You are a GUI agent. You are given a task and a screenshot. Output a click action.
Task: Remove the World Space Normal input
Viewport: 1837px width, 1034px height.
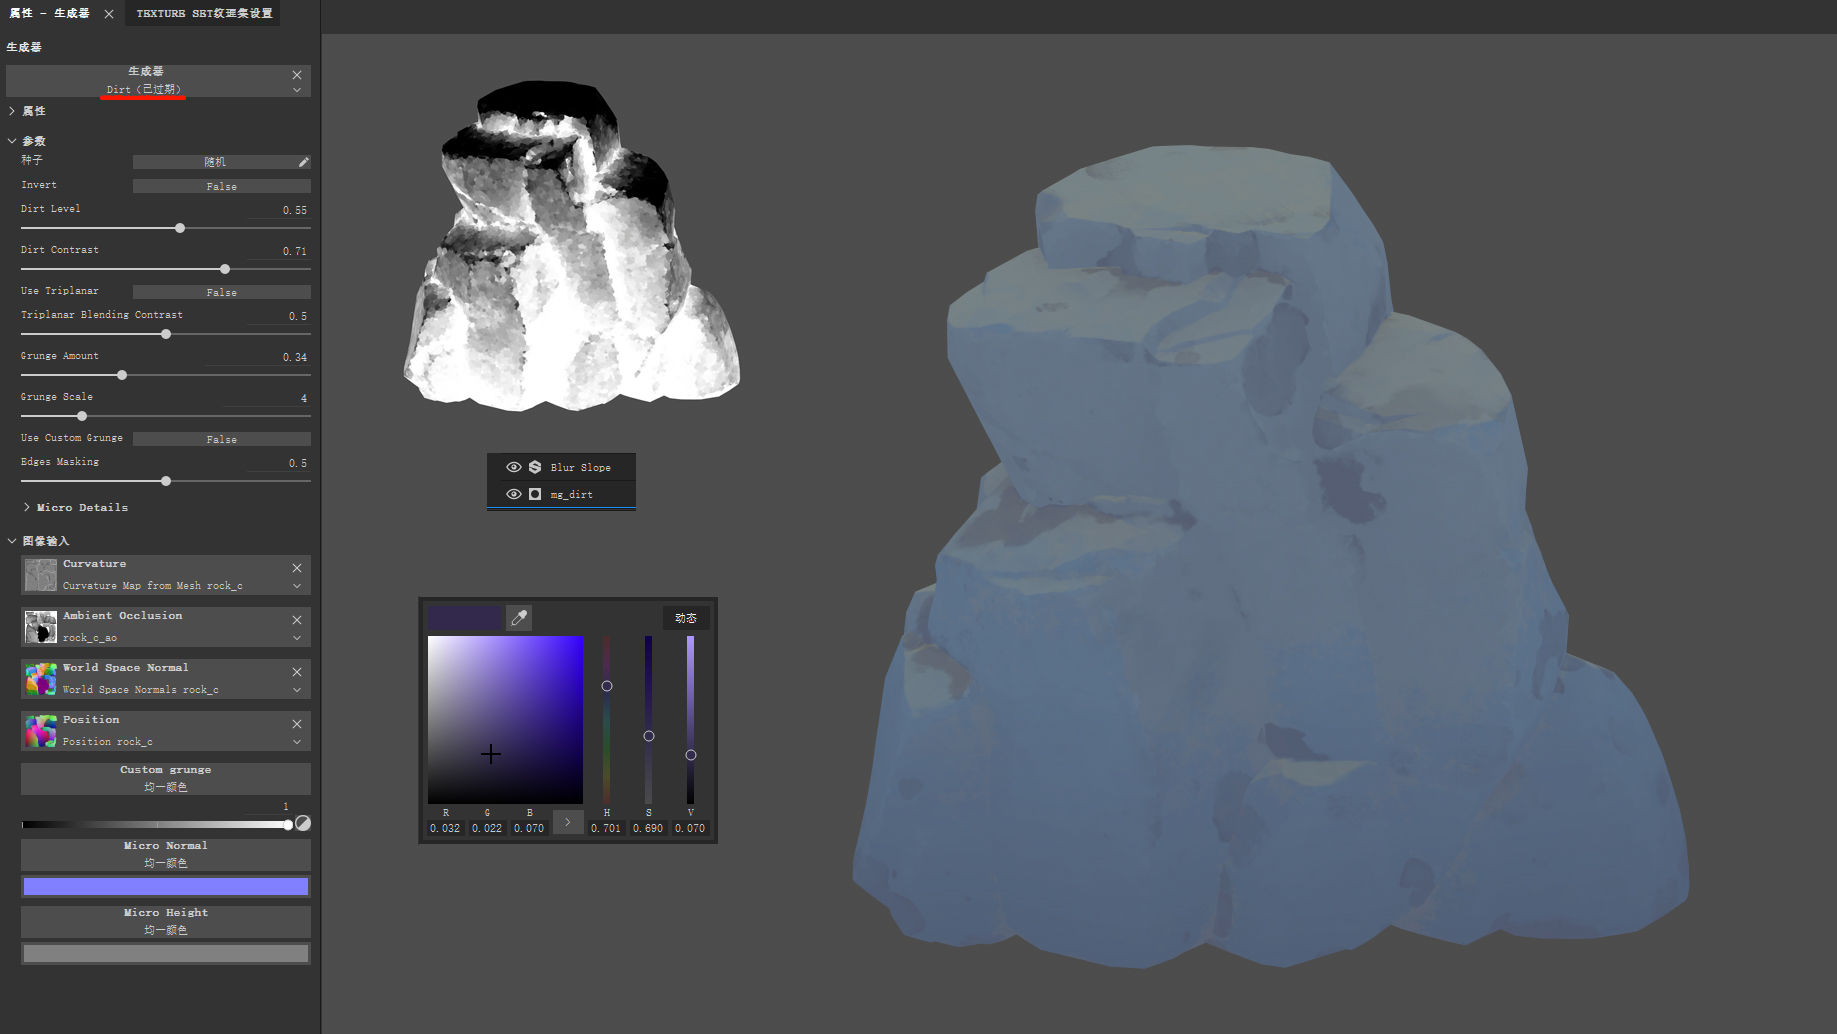tap(297, 672)
